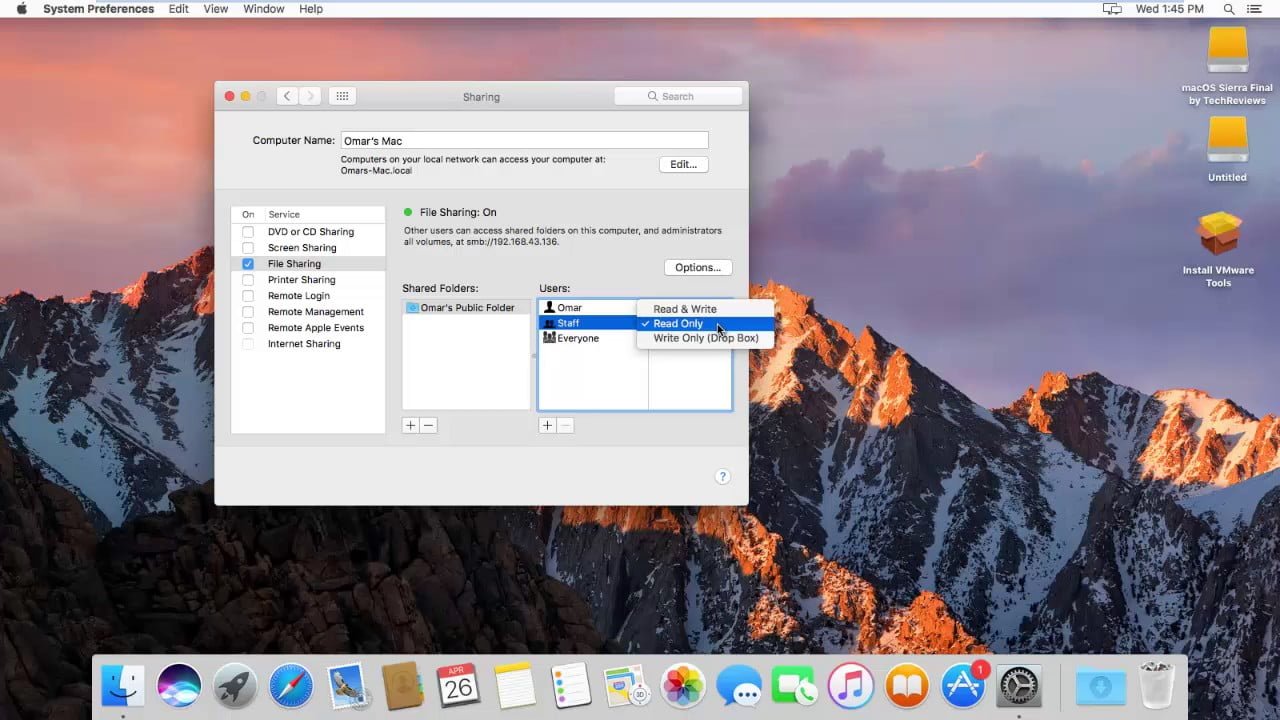Open System Preferences menu

[x=98, y=9]
